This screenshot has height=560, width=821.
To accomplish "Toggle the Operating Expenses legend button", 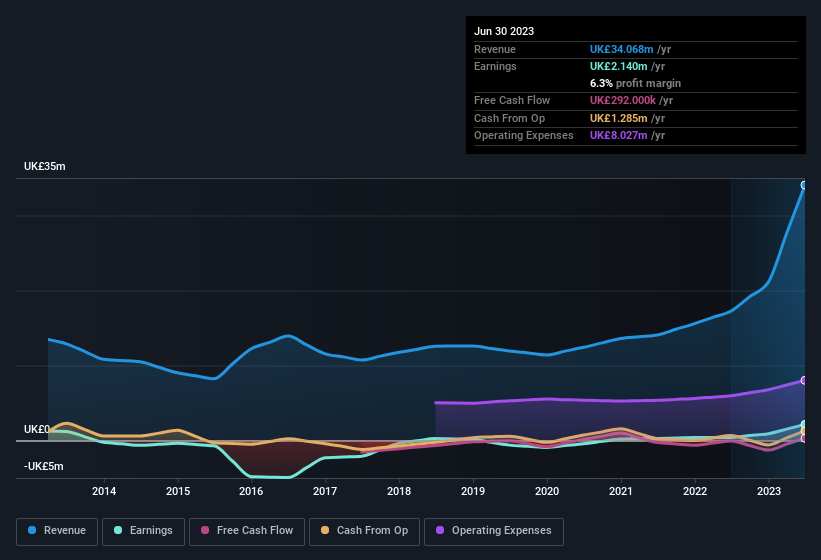I will click(x=494, y=531).
